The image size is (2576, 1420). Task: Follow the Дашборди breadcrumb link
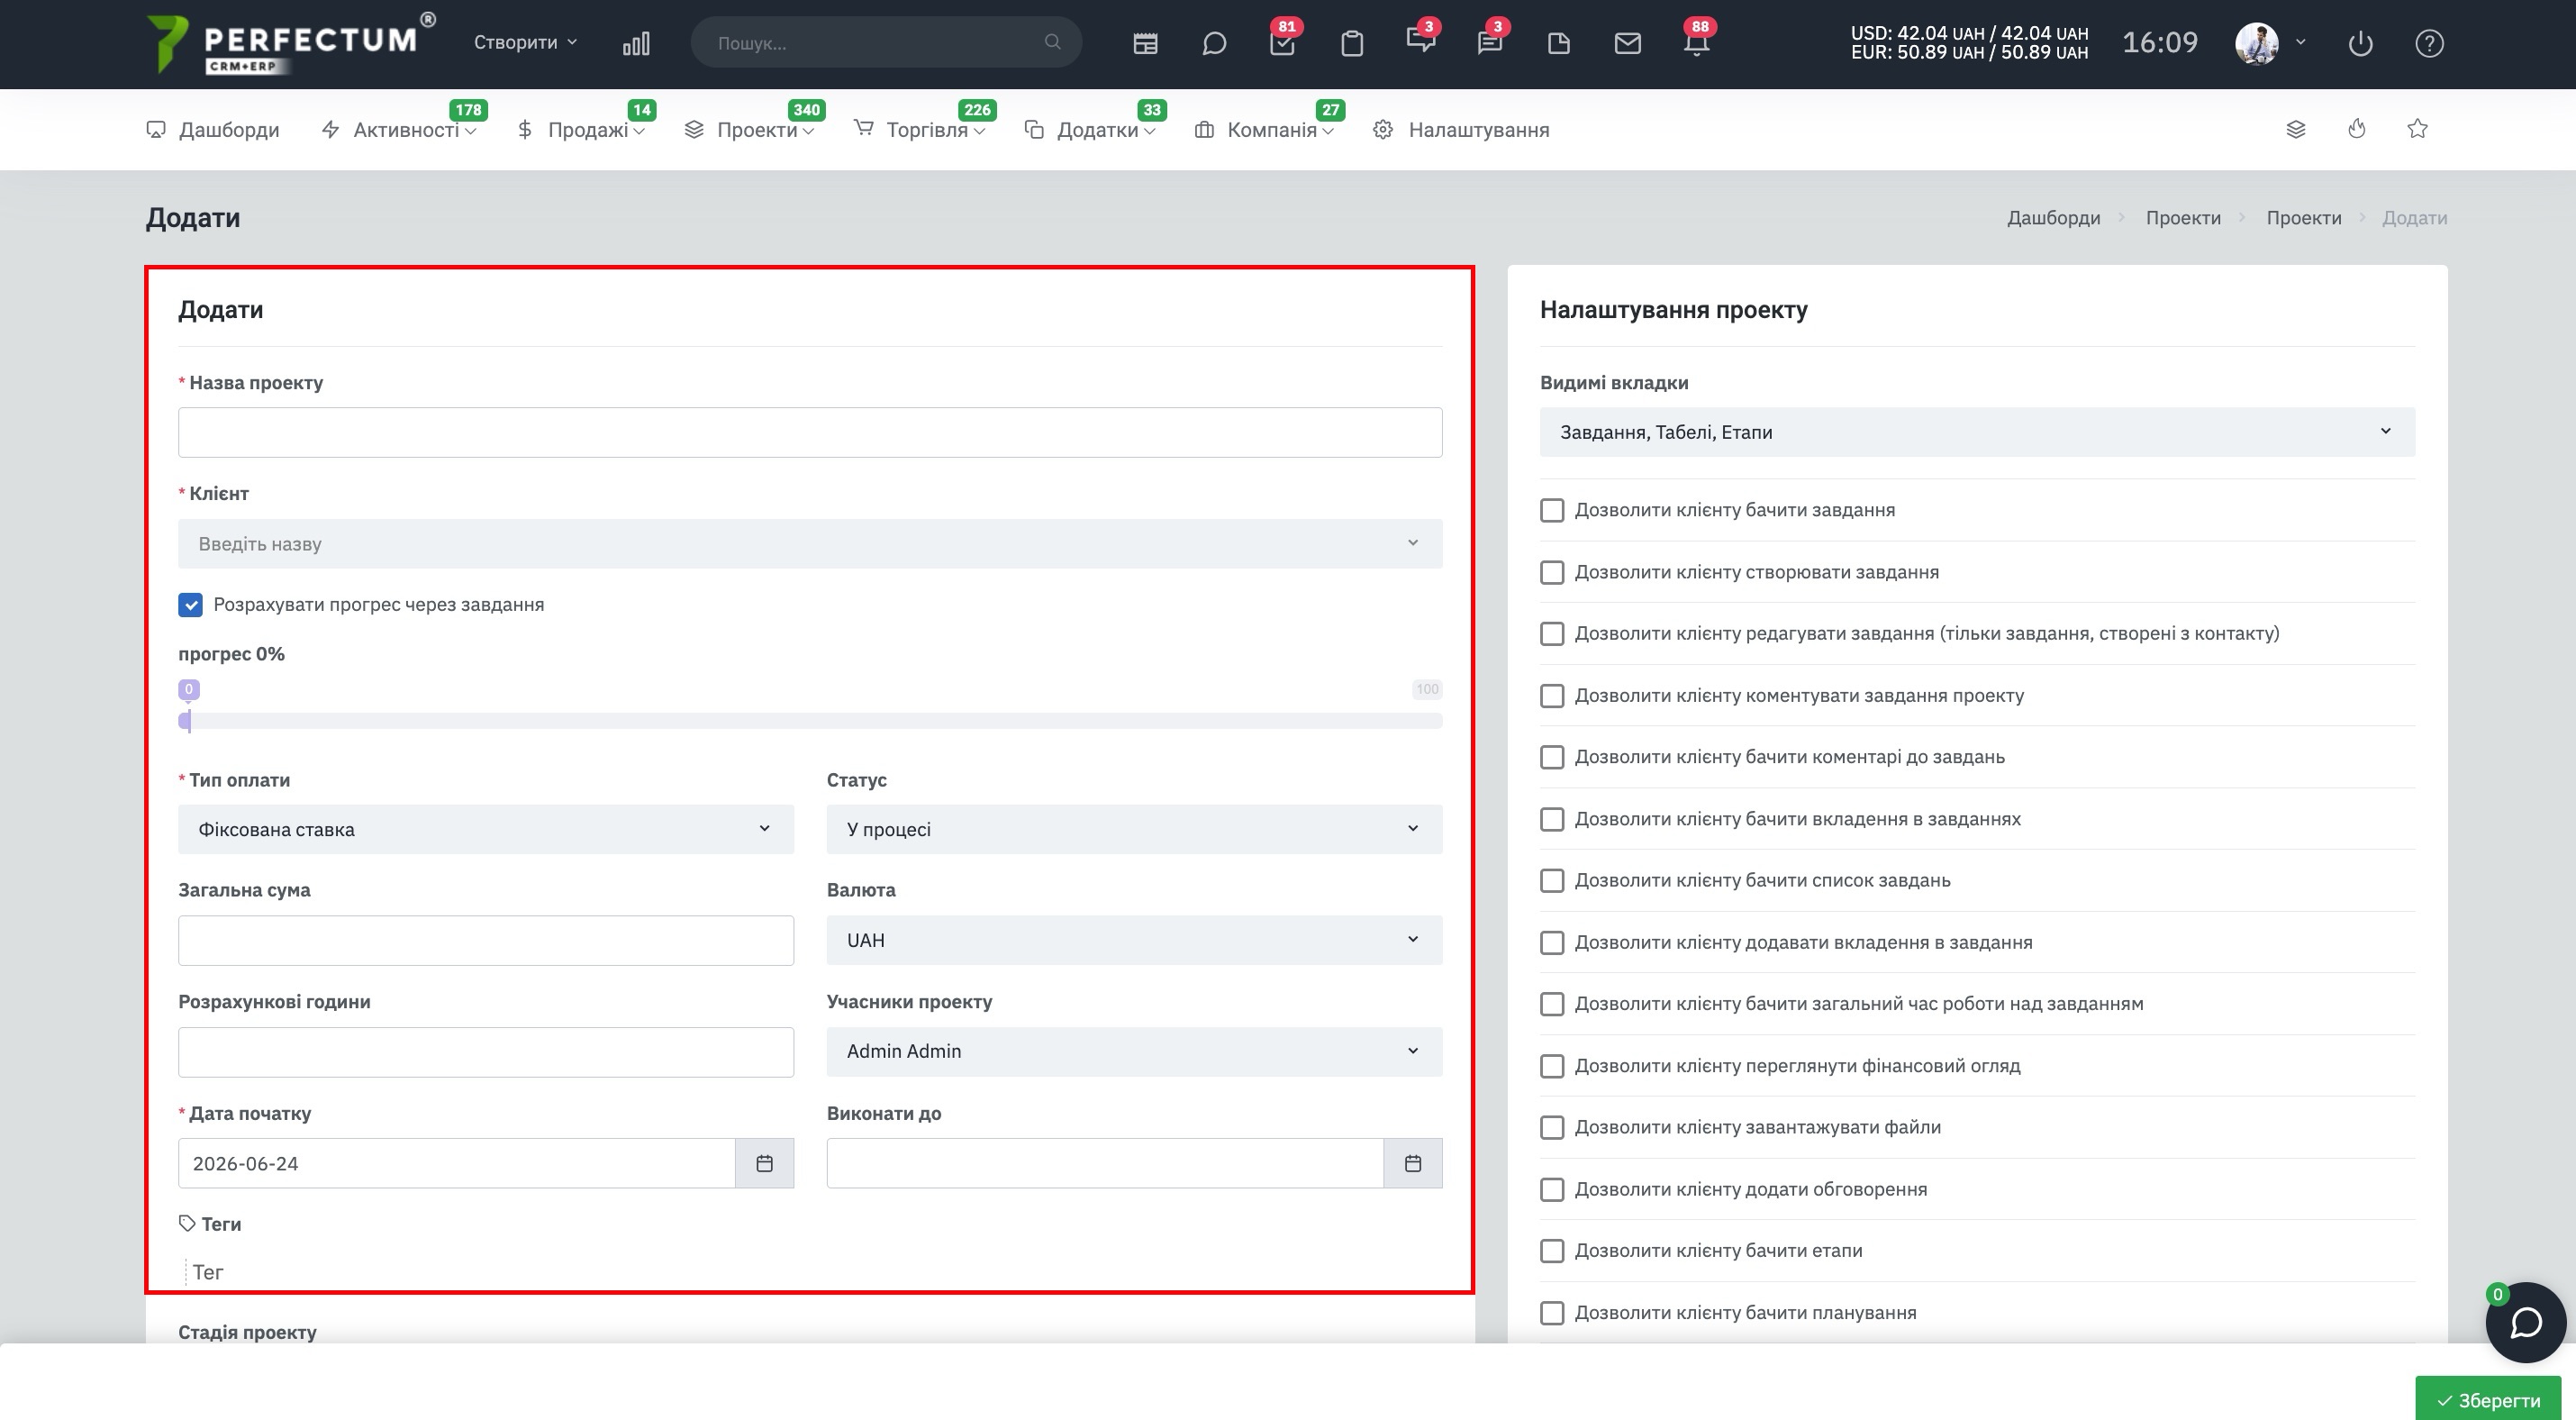click(x=2053, y=218)
